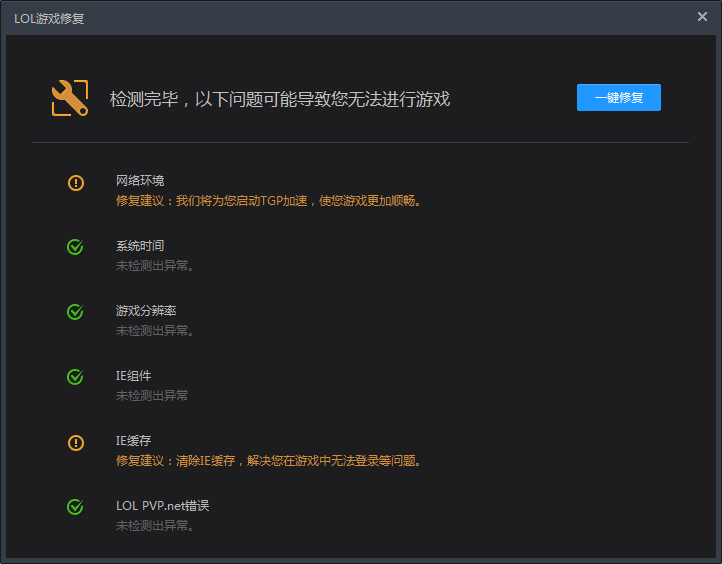The image size is (722, 564).
Task: Click 未检测出异常 under IE组件
Action: coord(152,395)
